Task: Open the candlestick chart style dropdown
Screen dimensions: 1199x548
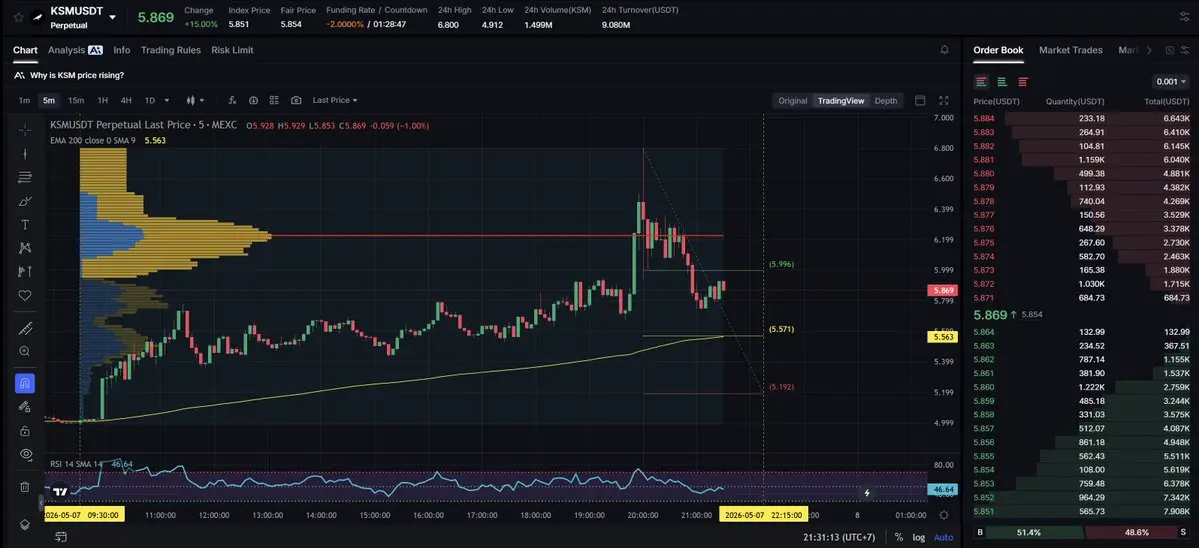Action: pyautogui.click(x=196, y=100)
